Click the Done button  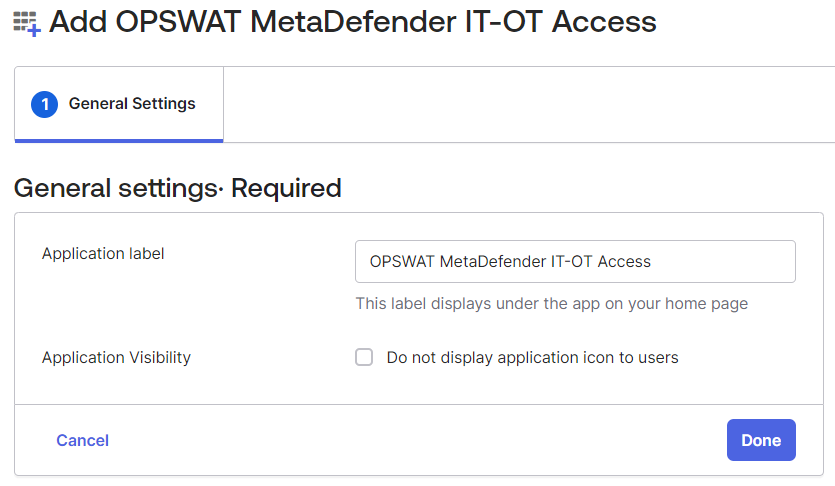[761, 440]
